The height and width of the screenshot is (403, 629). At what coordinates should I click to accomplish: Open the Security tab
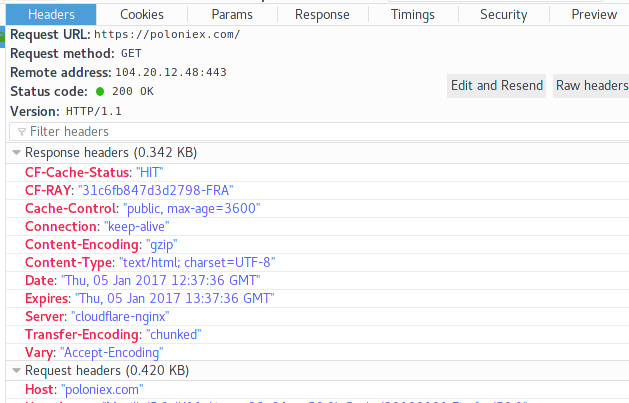[x=504, y=14]
